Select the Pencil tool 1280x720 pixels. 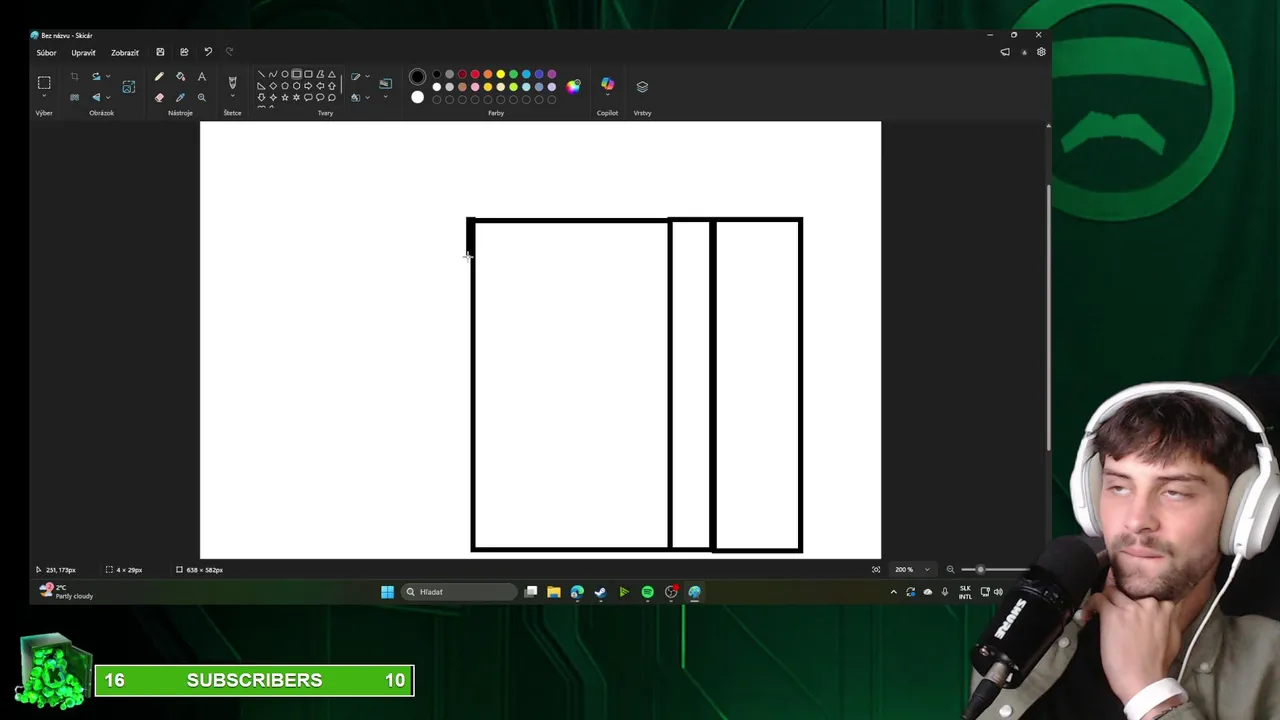point(159,76)
